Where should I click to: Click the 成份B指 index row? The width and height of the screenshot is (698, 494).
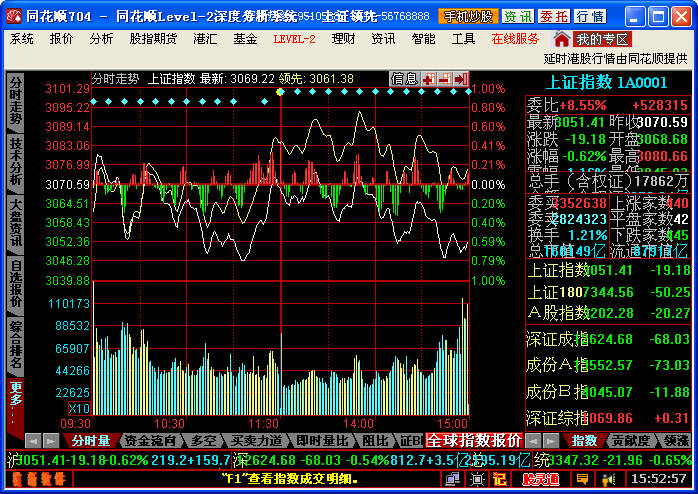608,392
